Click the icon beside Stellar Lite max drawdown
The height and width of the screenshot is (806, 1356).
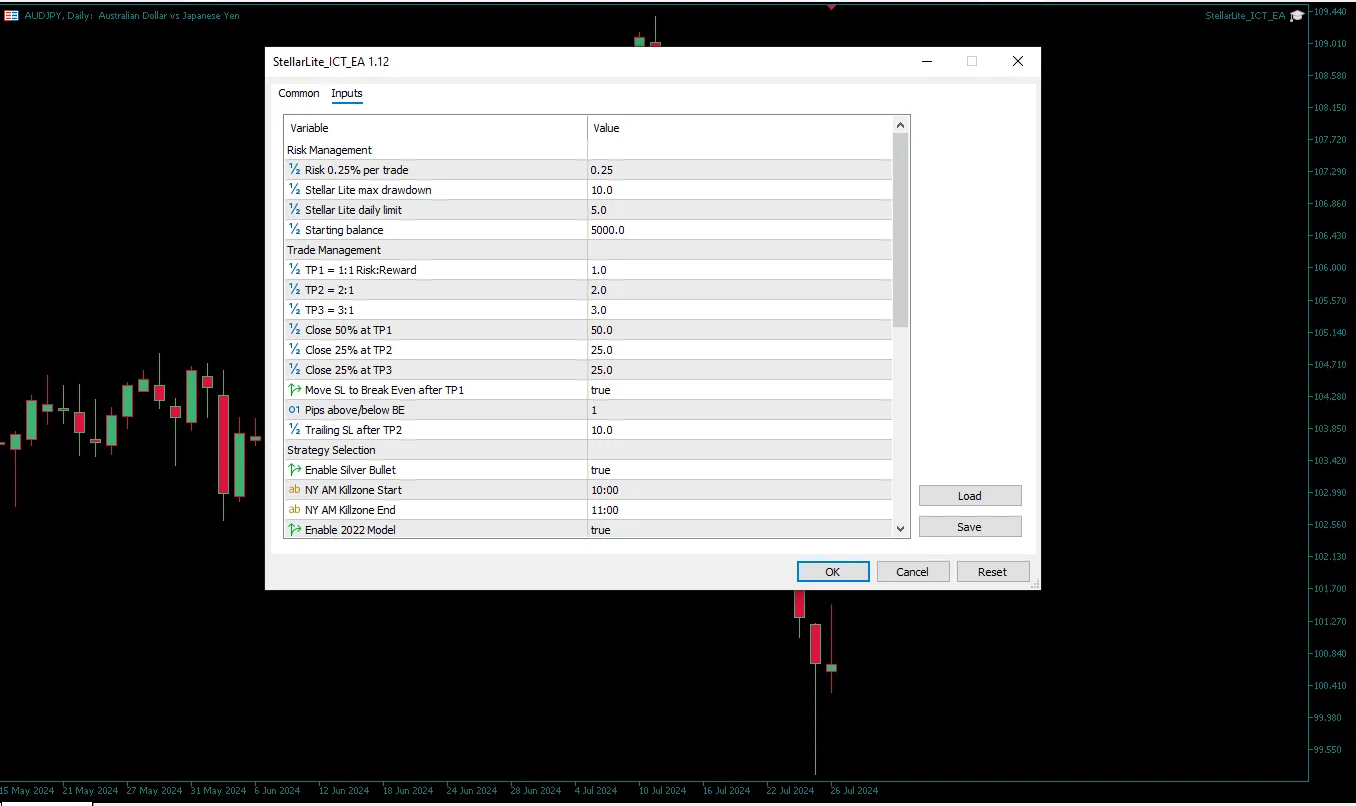click(x=294, y=190)
